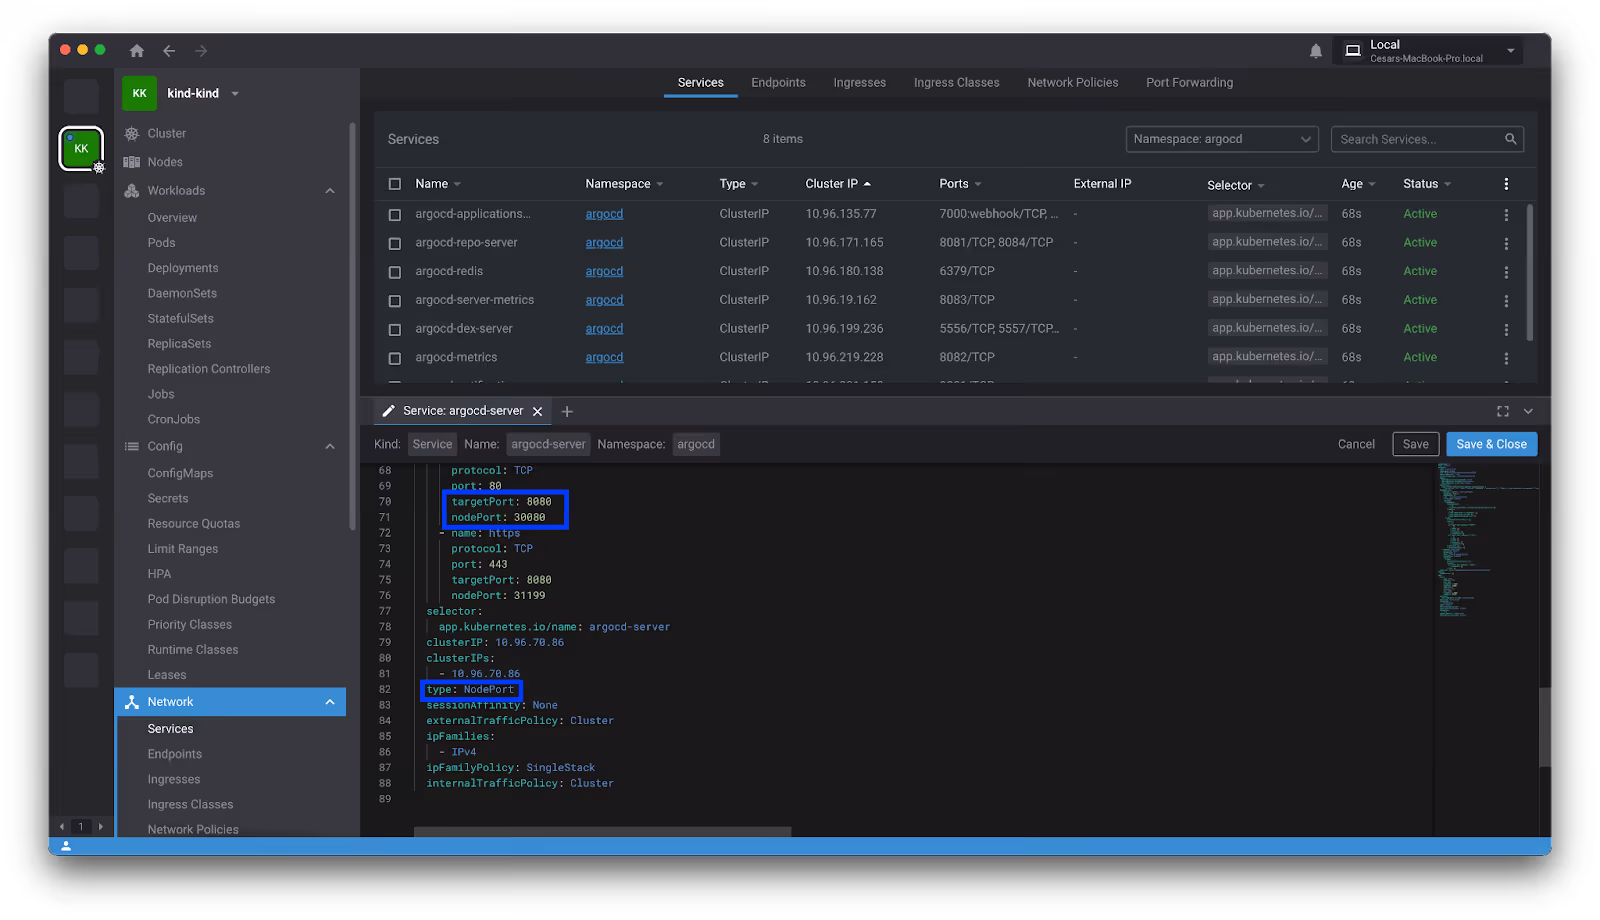Open argocd namespace link for argocd-dex-server

[604, 329]
